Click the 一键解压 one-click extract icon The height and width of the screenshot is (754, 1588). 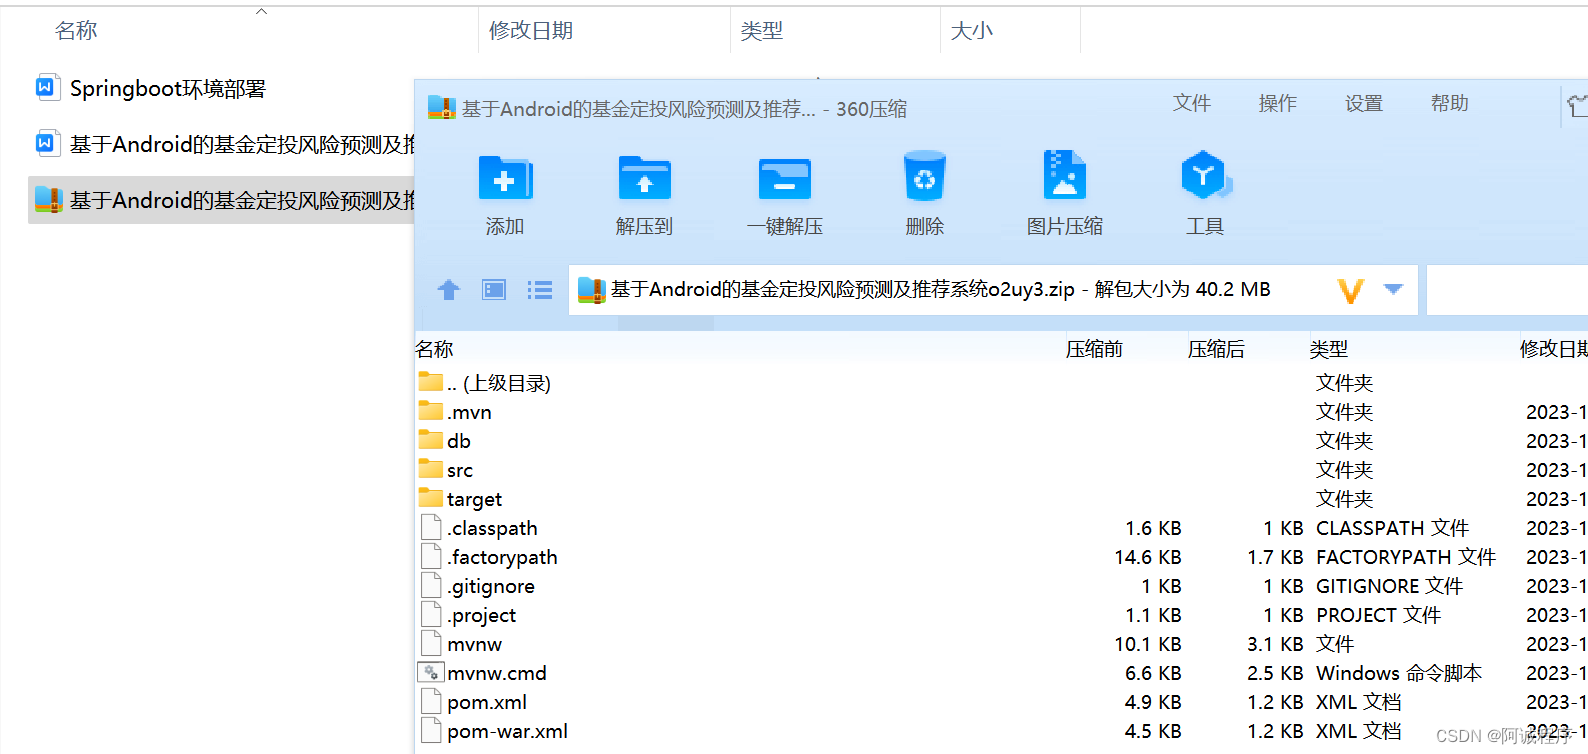(784, 179)
